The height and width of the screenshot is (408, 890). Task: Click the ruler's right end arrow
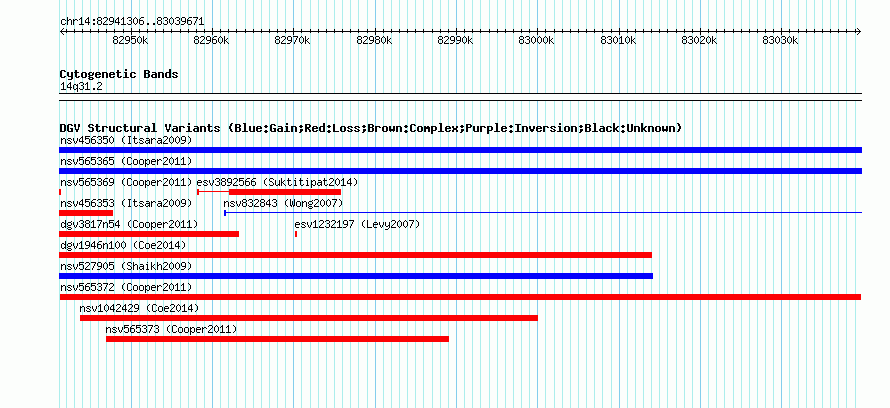click(859, 32)
